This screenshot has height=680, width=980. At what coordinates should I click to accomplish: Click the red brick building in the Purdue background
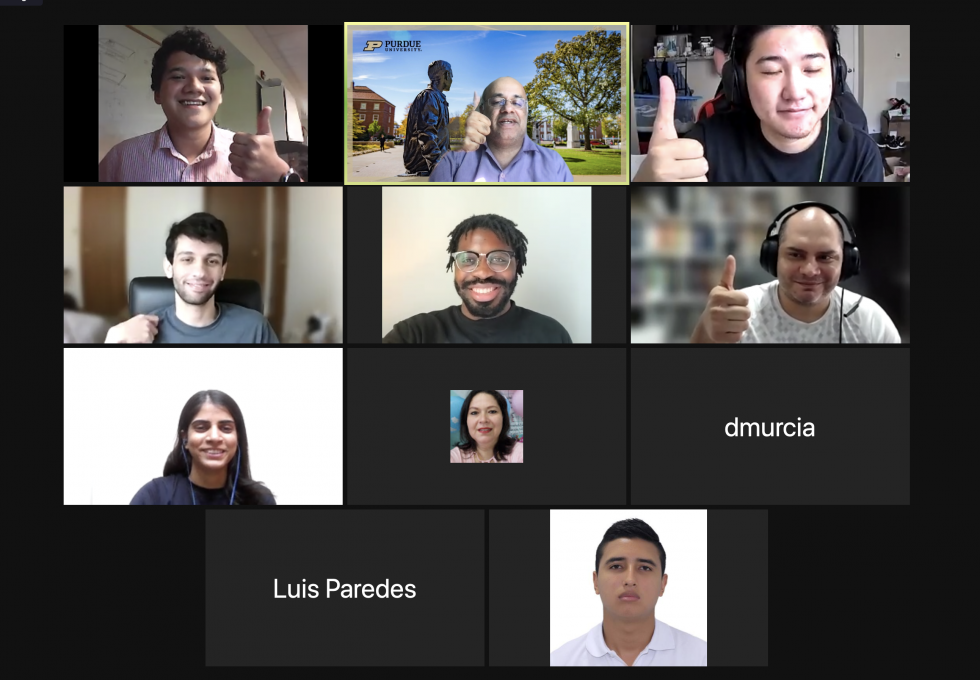[x=373, y=110]
